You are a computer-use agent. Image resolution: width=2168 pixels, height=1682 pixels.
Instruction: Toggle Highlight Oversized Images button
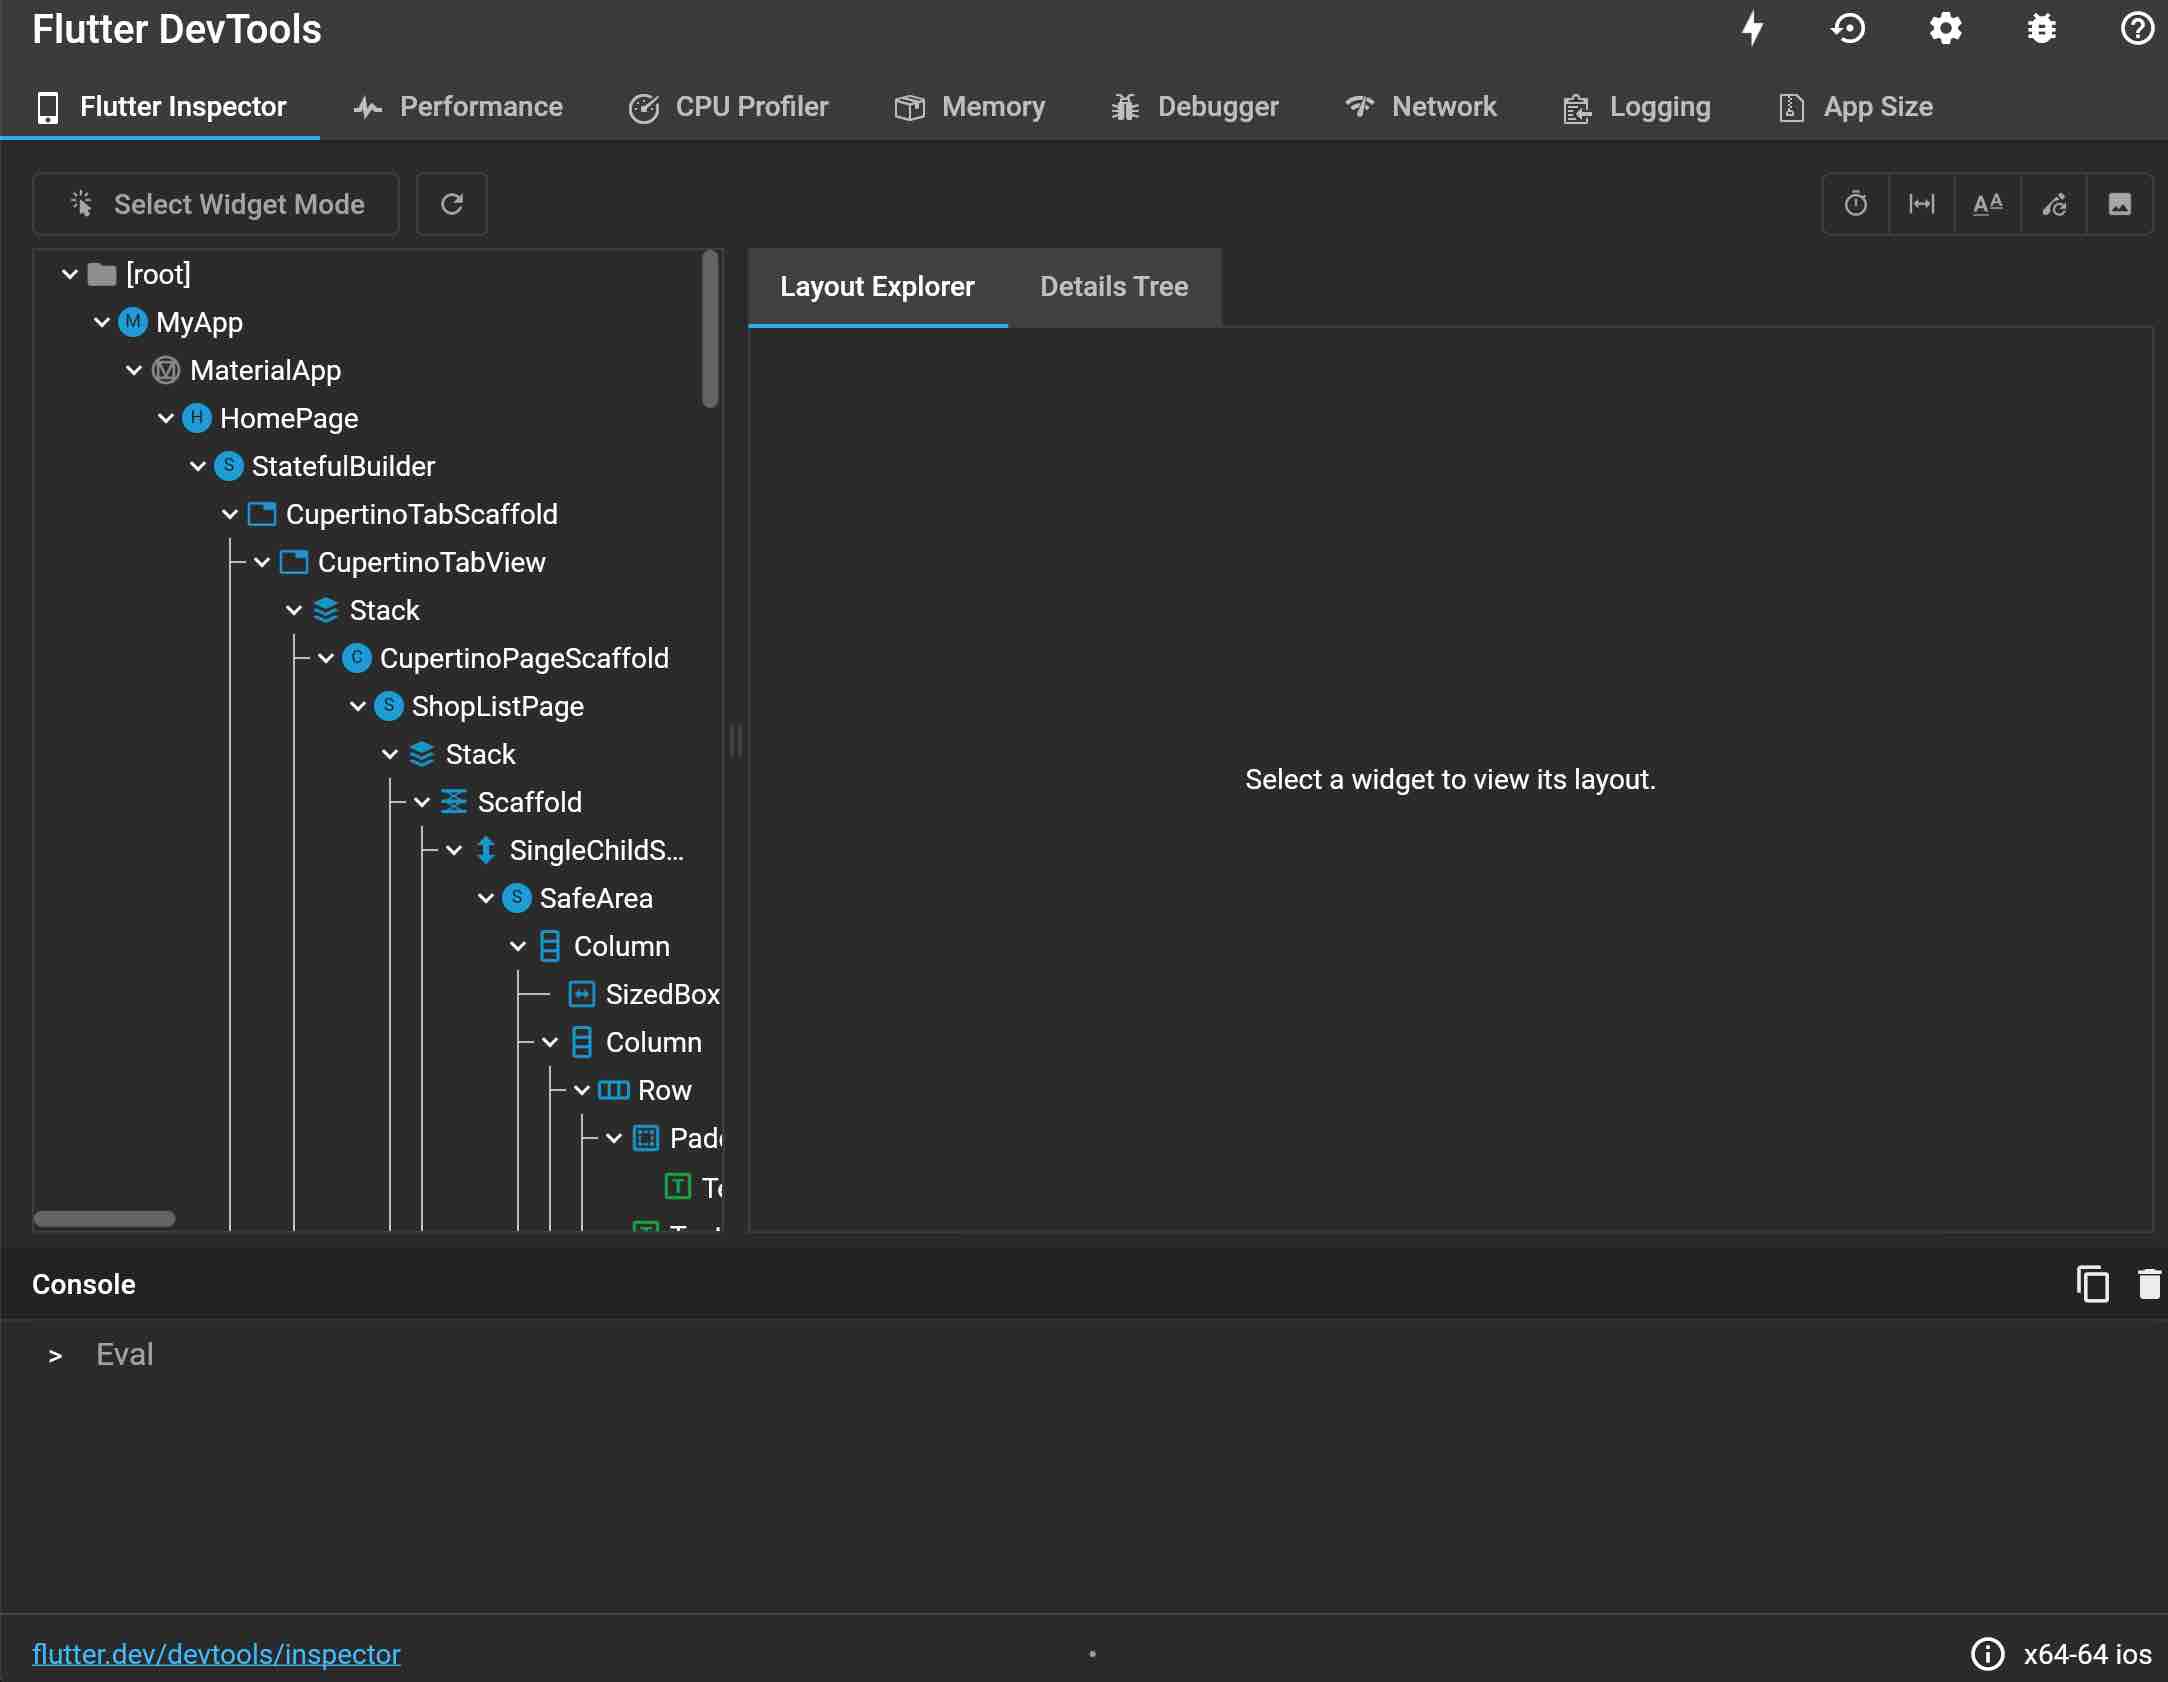coord(2119,204)
